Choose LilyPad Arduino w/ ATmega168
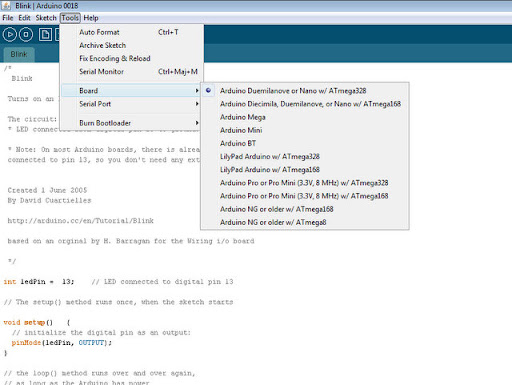The height and width of the screenshot is (385, 512). click(x=305, y=170)
